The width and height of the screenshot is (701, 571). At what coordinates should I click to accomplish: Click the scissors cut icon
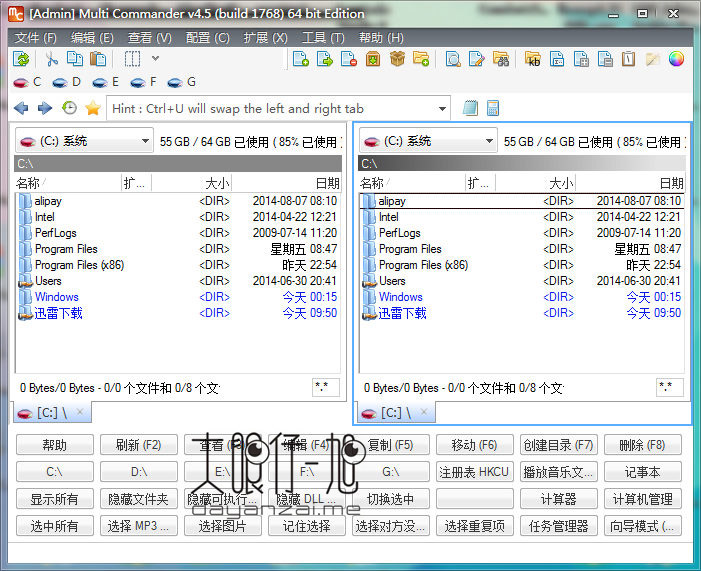point(51,59)
